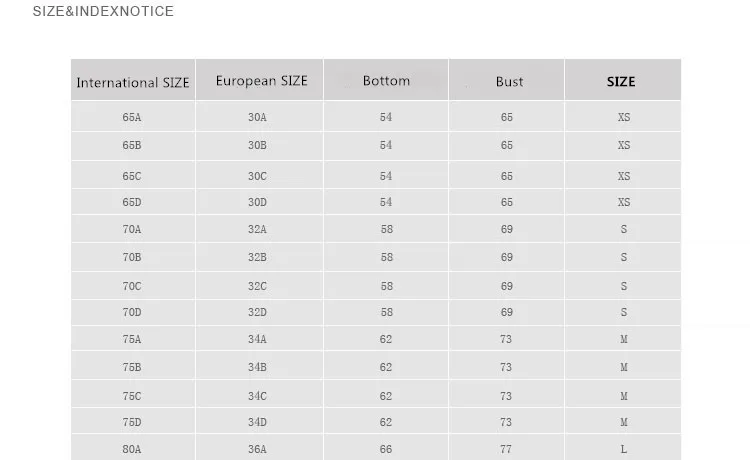
Task: Select the European SIZE column header
Action: click(x=261, y=81)
